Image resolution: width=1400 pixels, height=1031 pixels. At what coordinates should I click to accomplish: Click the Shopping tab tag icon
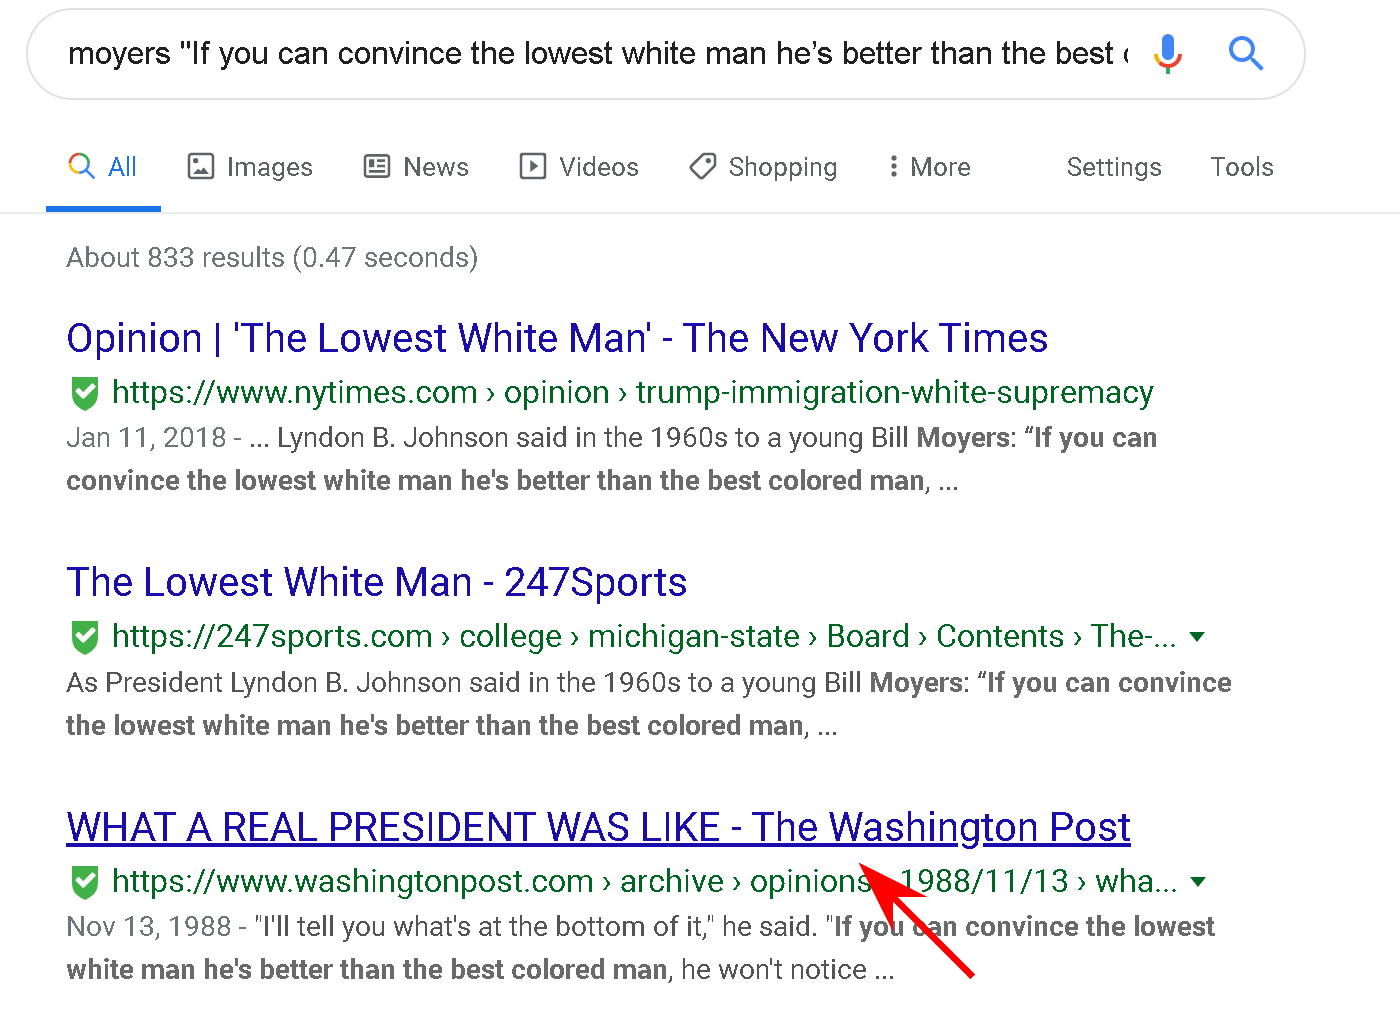click(x=703, y=166)
